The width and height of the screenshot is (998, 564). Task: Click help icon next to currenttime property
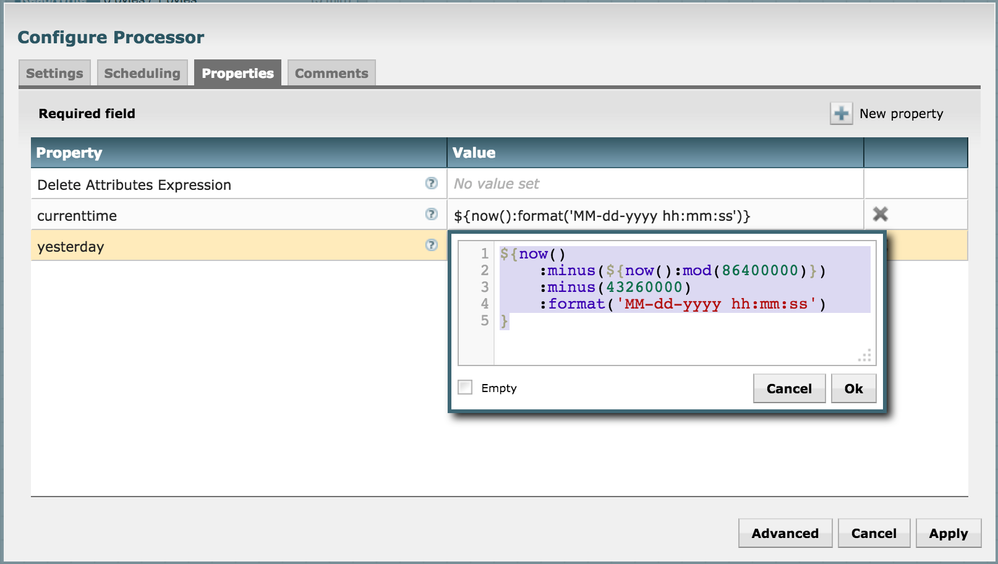coord(431,214)
